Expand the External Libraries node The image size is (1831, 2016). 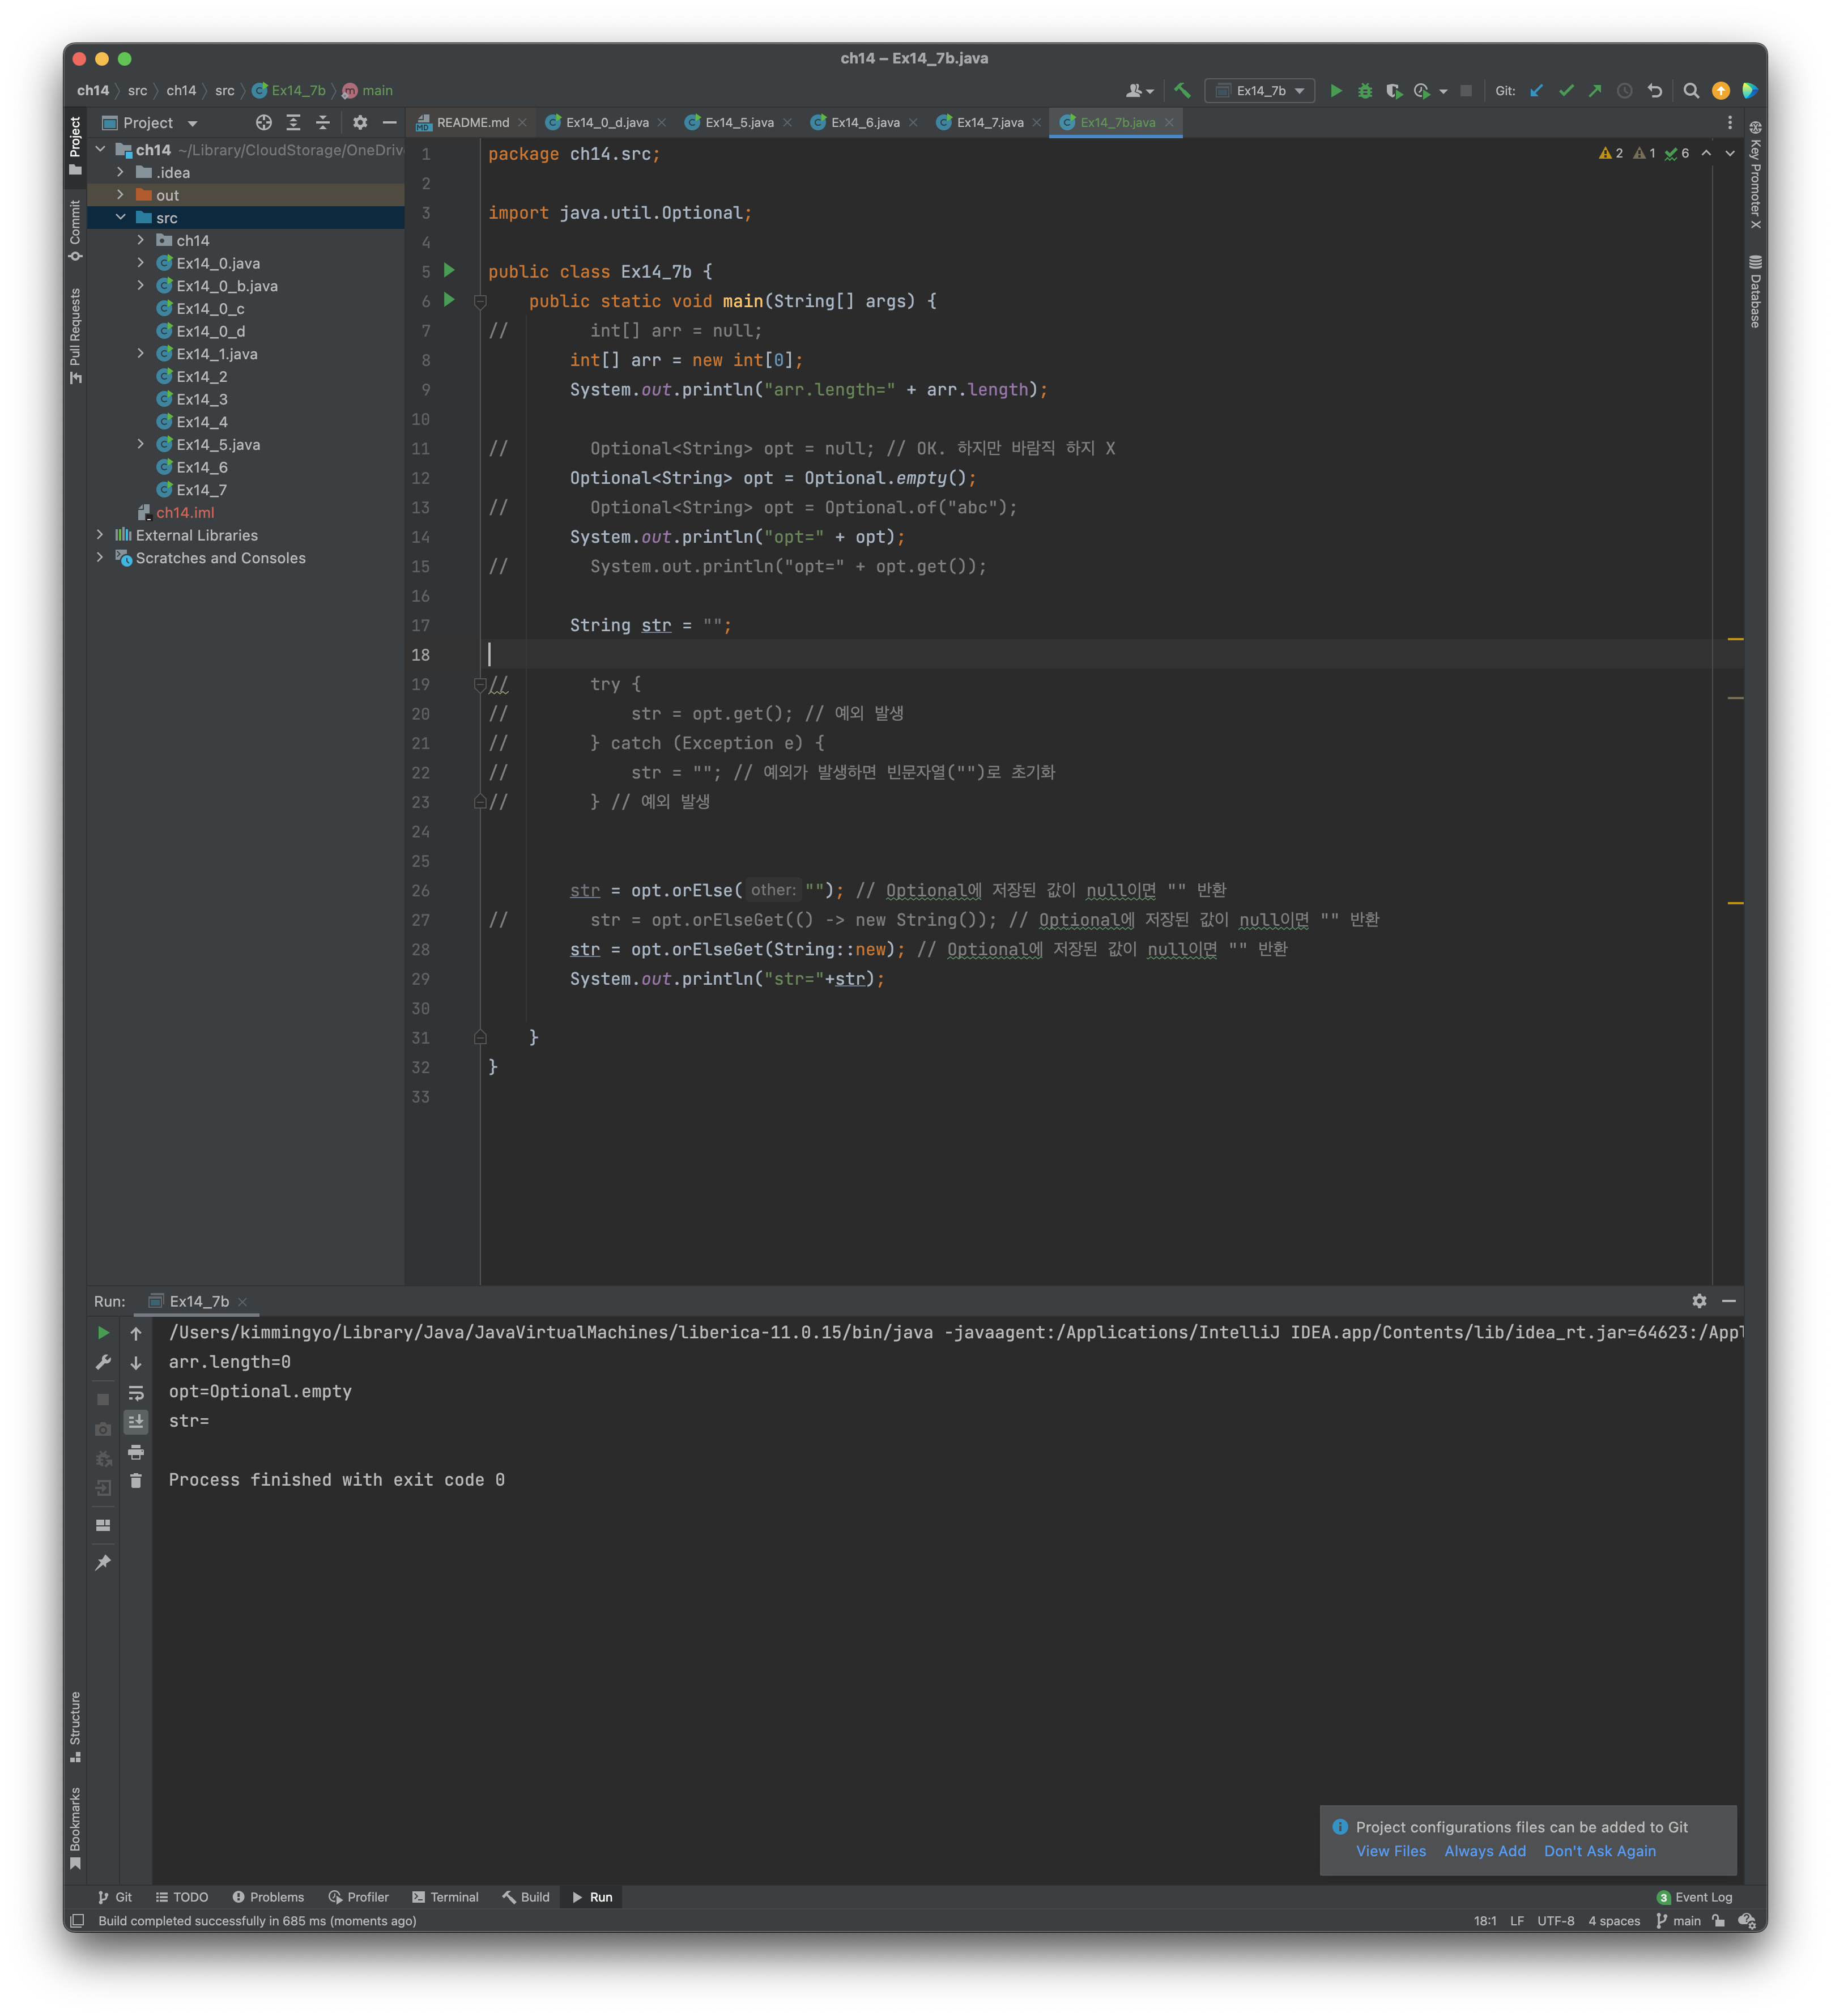click(100, 535)
